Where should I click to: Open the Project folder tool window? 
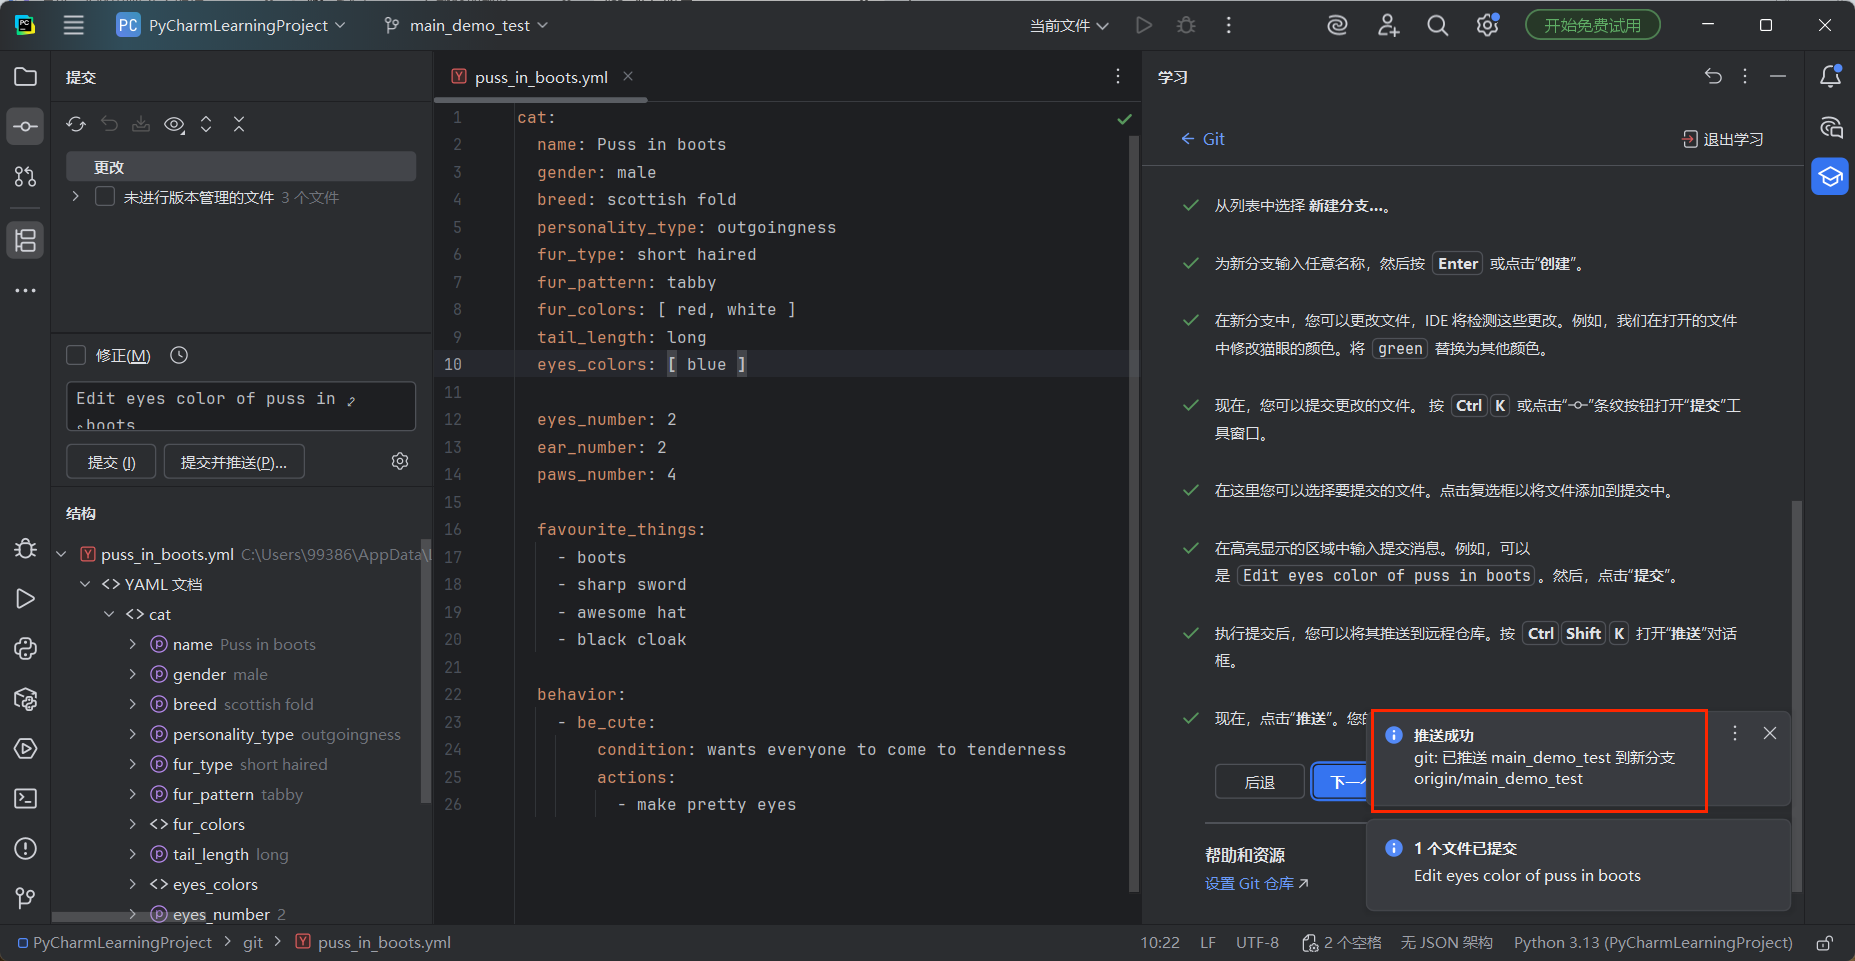[26, 77]
